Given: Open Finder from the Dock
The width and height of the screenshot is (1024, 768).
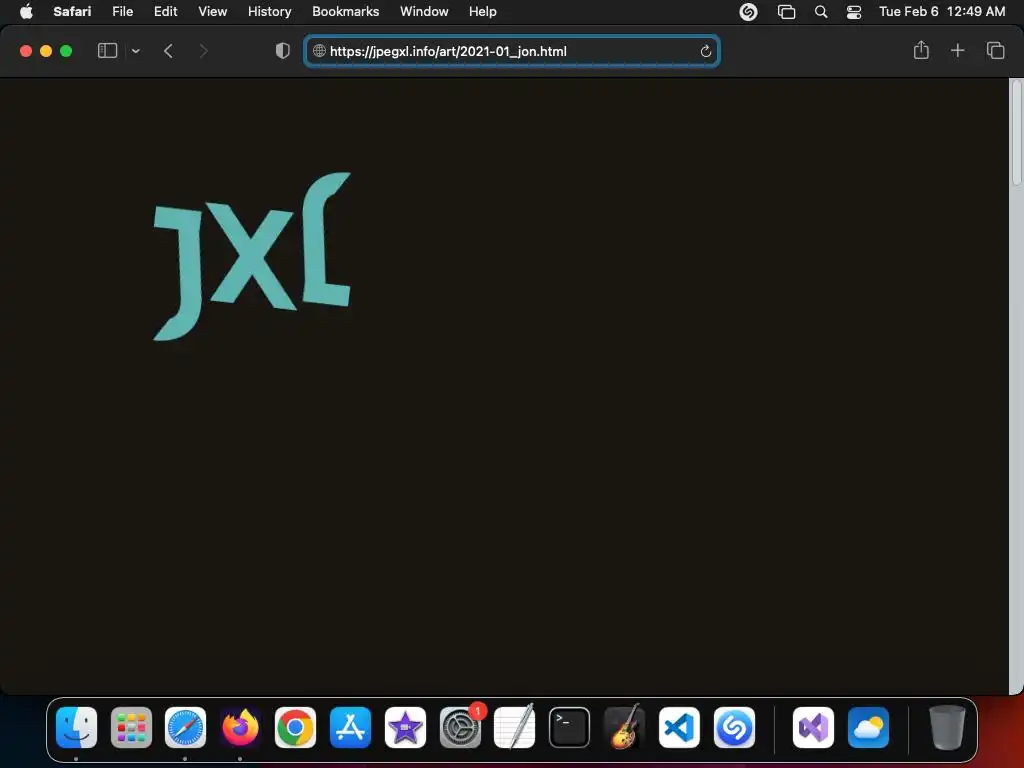Looking at the screenshot, I should 76,727.
